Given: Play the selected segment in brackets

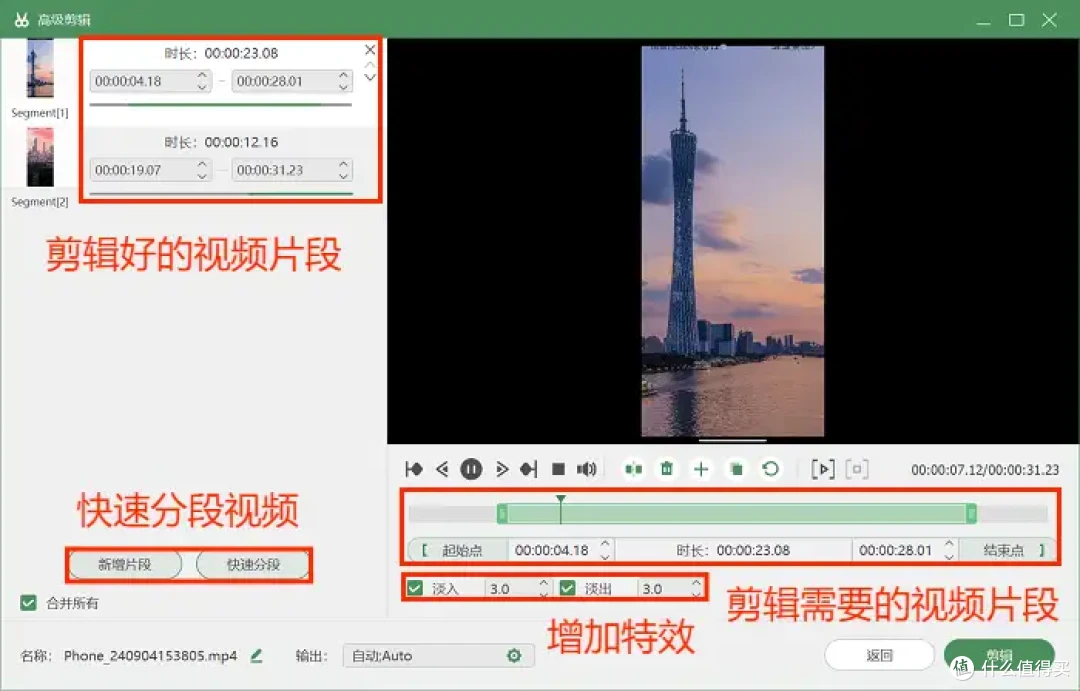Looking at the screenshot, I should (x=823, y=469).
